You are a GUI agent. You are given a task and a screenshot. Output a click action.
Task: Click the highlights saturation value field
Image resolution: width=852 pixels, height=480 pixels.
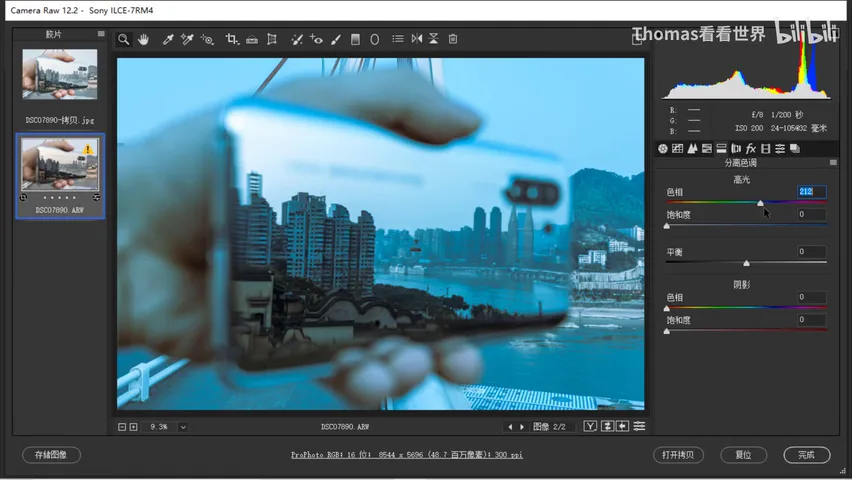812,214
